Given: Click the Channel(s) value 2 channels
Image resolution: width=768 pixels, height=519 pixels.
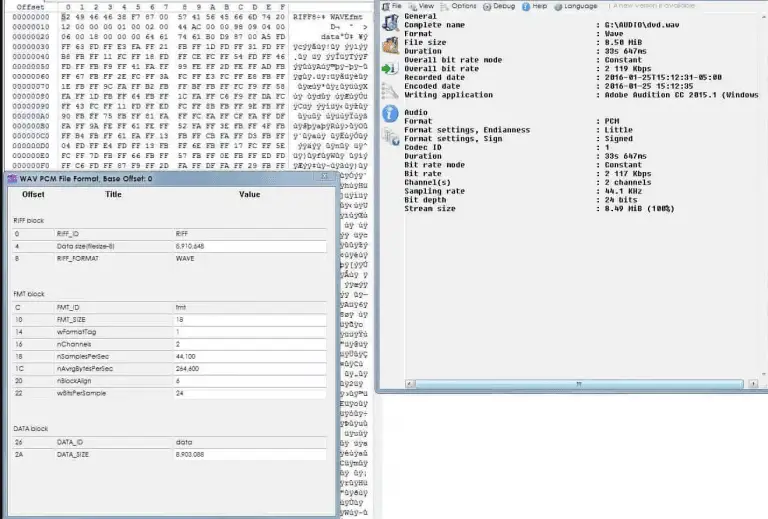Looking at the screenshot, I should [628, 183].
